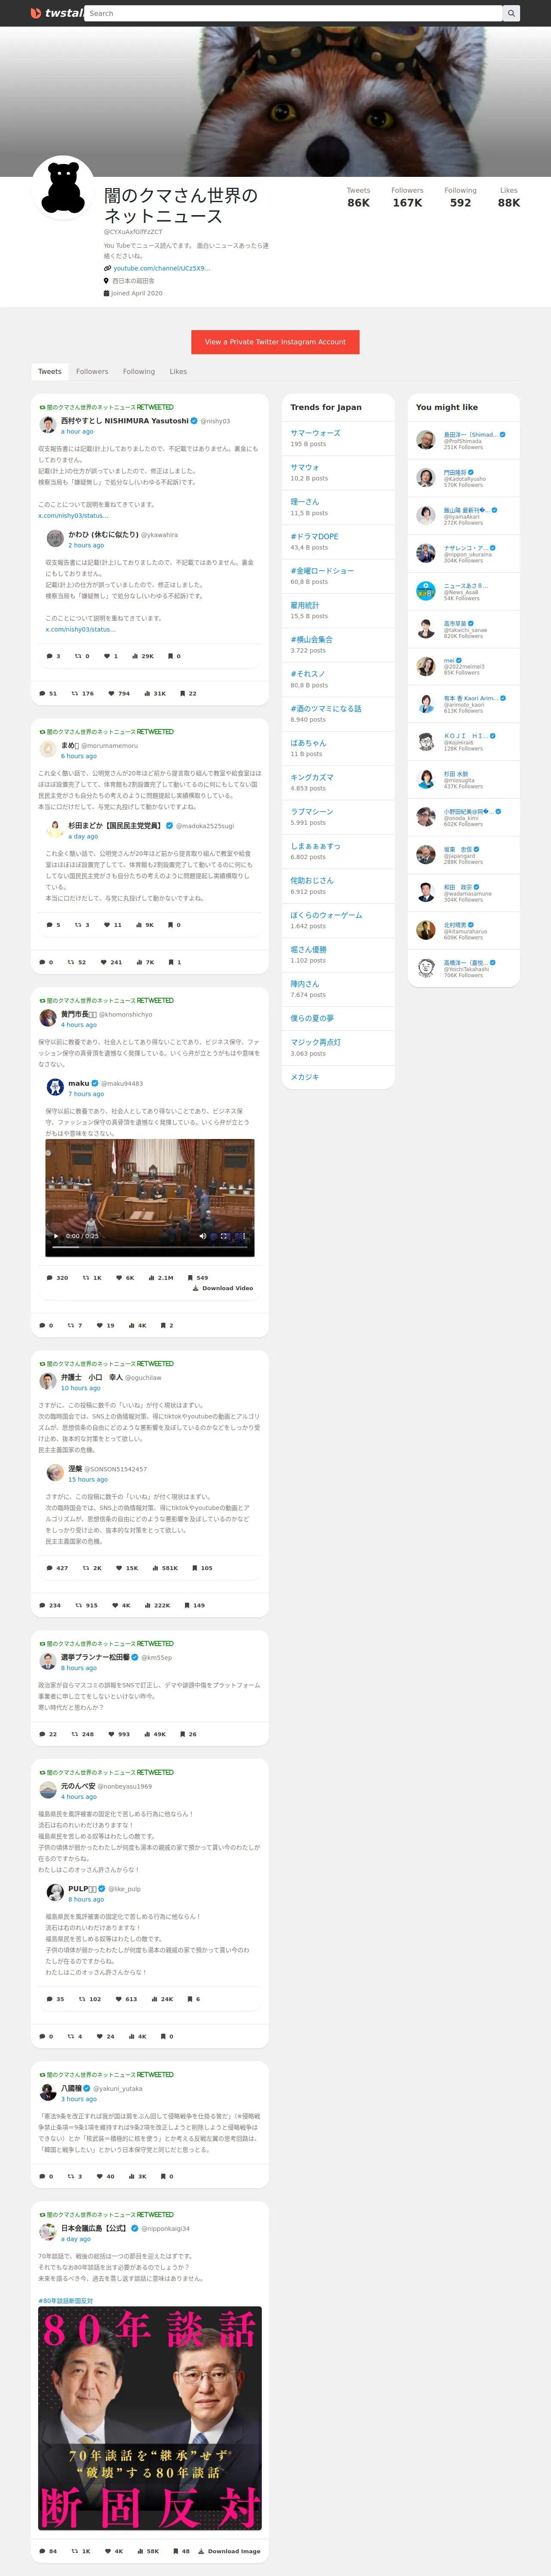The image size is (551, 2576).
Task: Click the views icon showing 9K
Action: 139,925
